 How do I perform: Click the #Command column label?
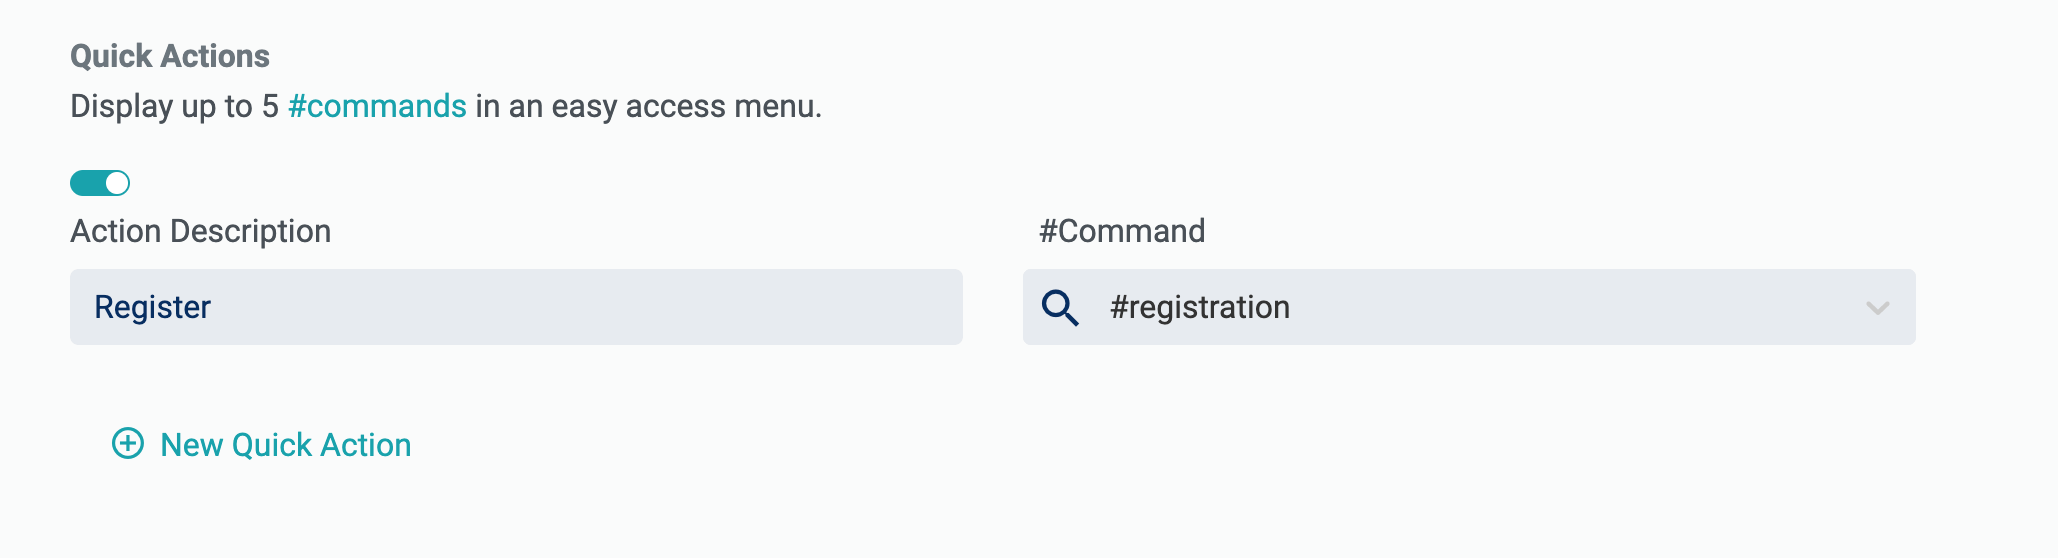1122,231
